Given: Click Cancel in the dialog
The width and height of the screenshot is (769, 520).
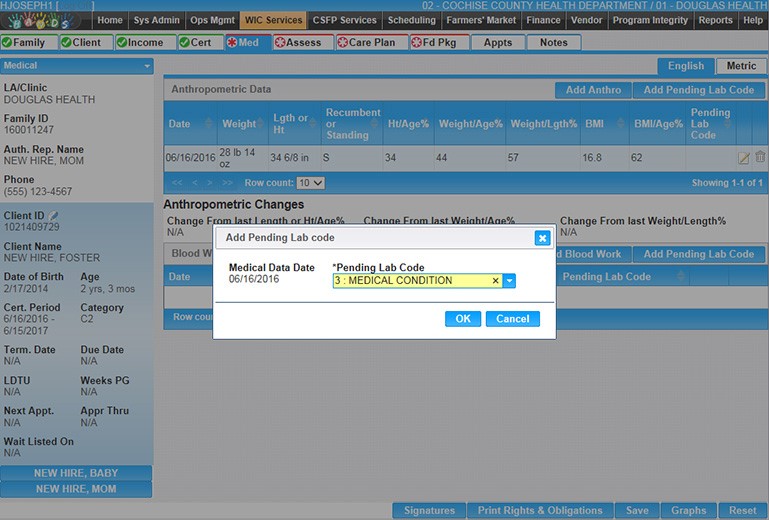Looking at the screenshot, I should point(512,318).
